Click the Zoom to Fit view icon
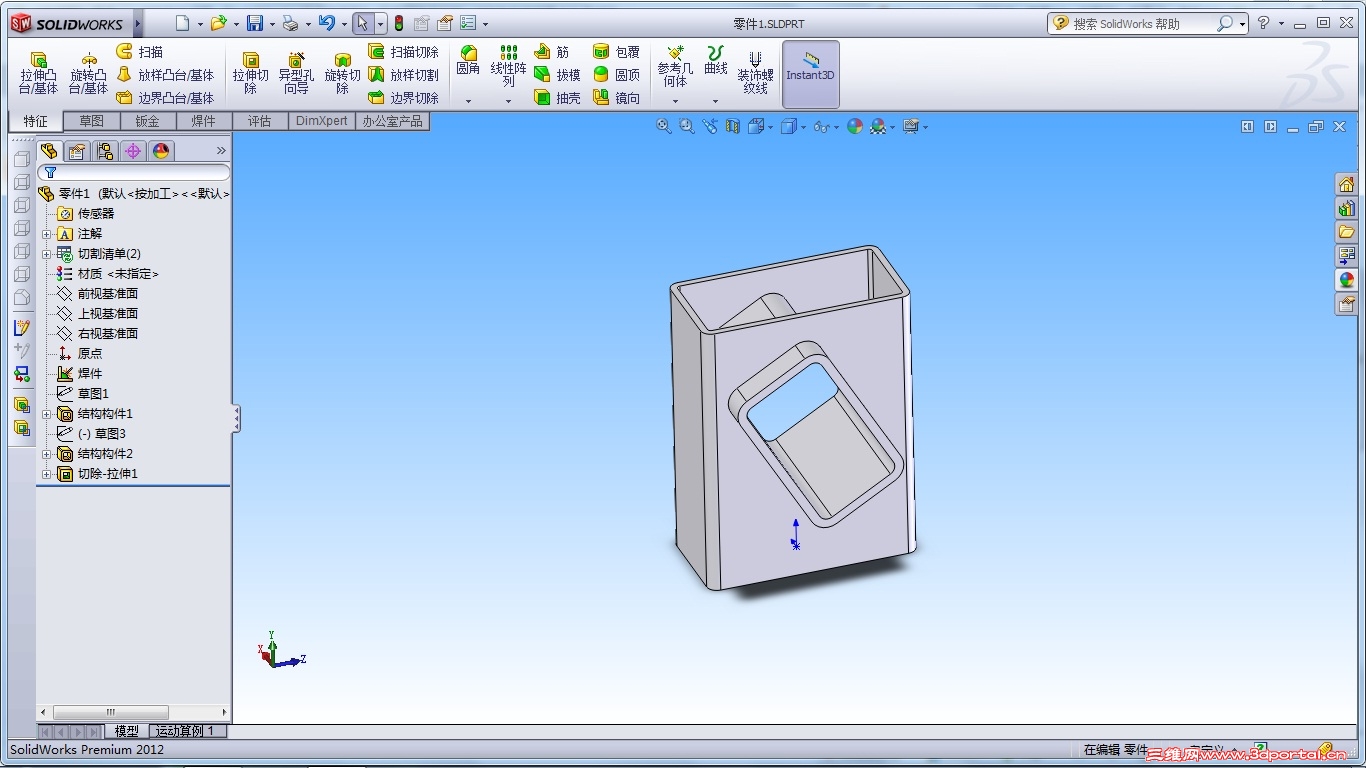The height and width of the screenshot is (768, 1366). (x=664, y=126)
